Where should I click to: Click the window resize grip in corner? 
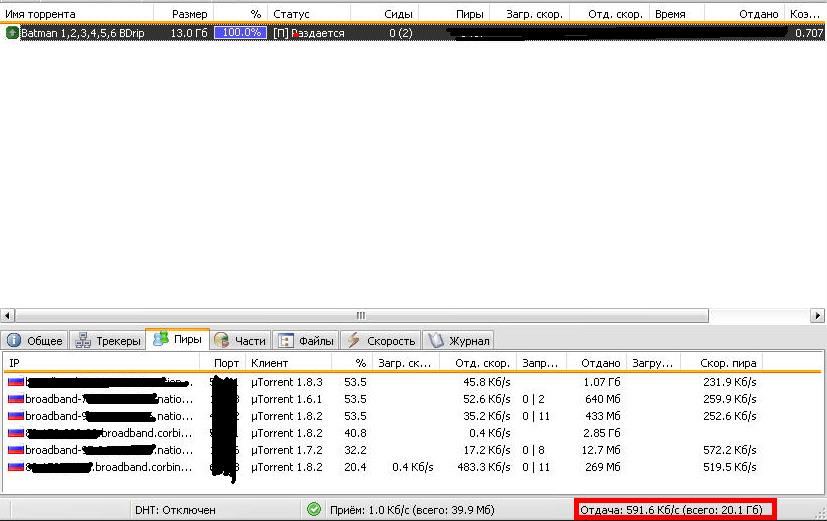(x=820, y=513)
